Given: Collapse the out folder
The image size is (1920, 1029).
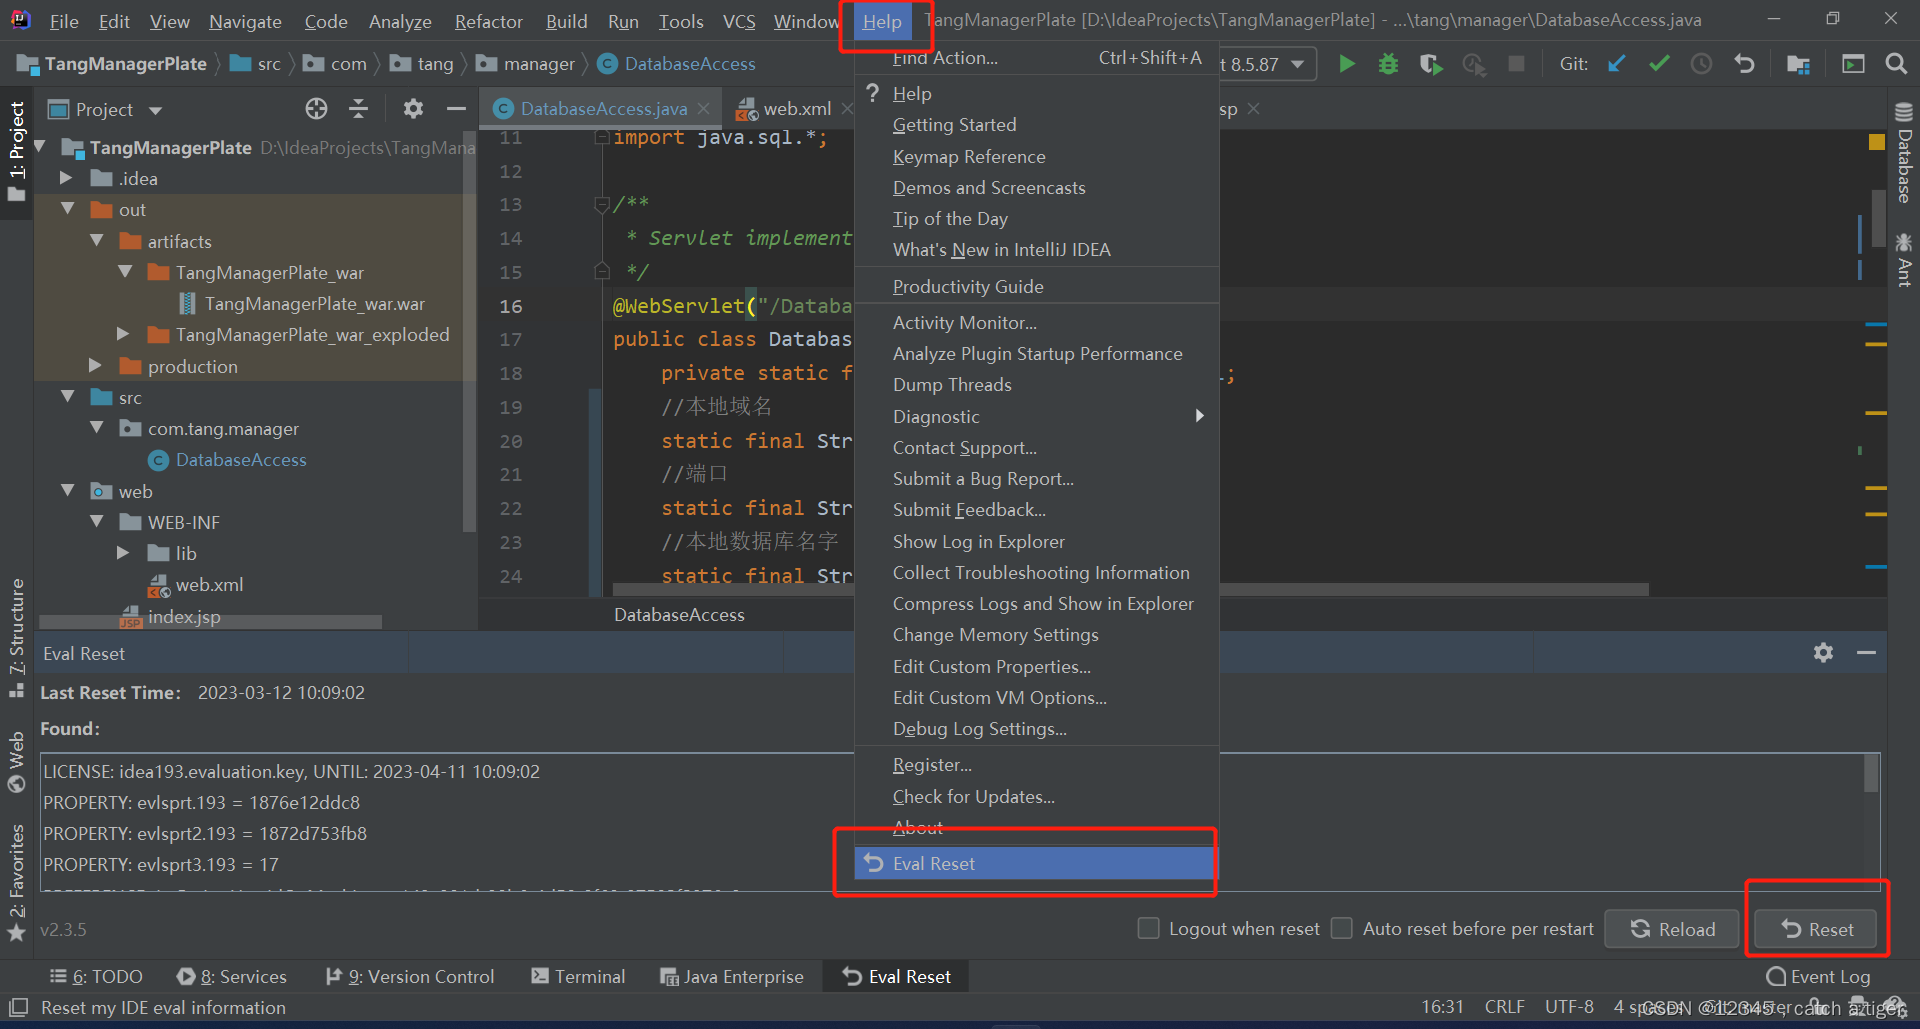Looking at the screenshot, I should [67, 209].
